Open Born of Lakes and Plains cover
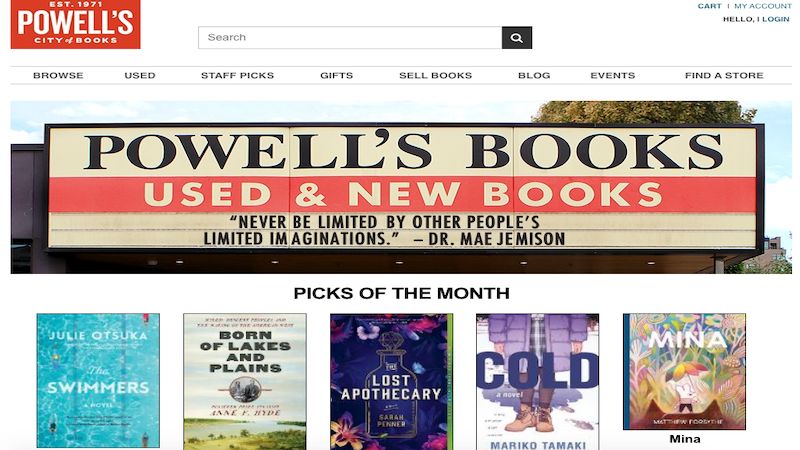Screen dimensions: 800x450 pyautogui.click(x=245, y=382)
